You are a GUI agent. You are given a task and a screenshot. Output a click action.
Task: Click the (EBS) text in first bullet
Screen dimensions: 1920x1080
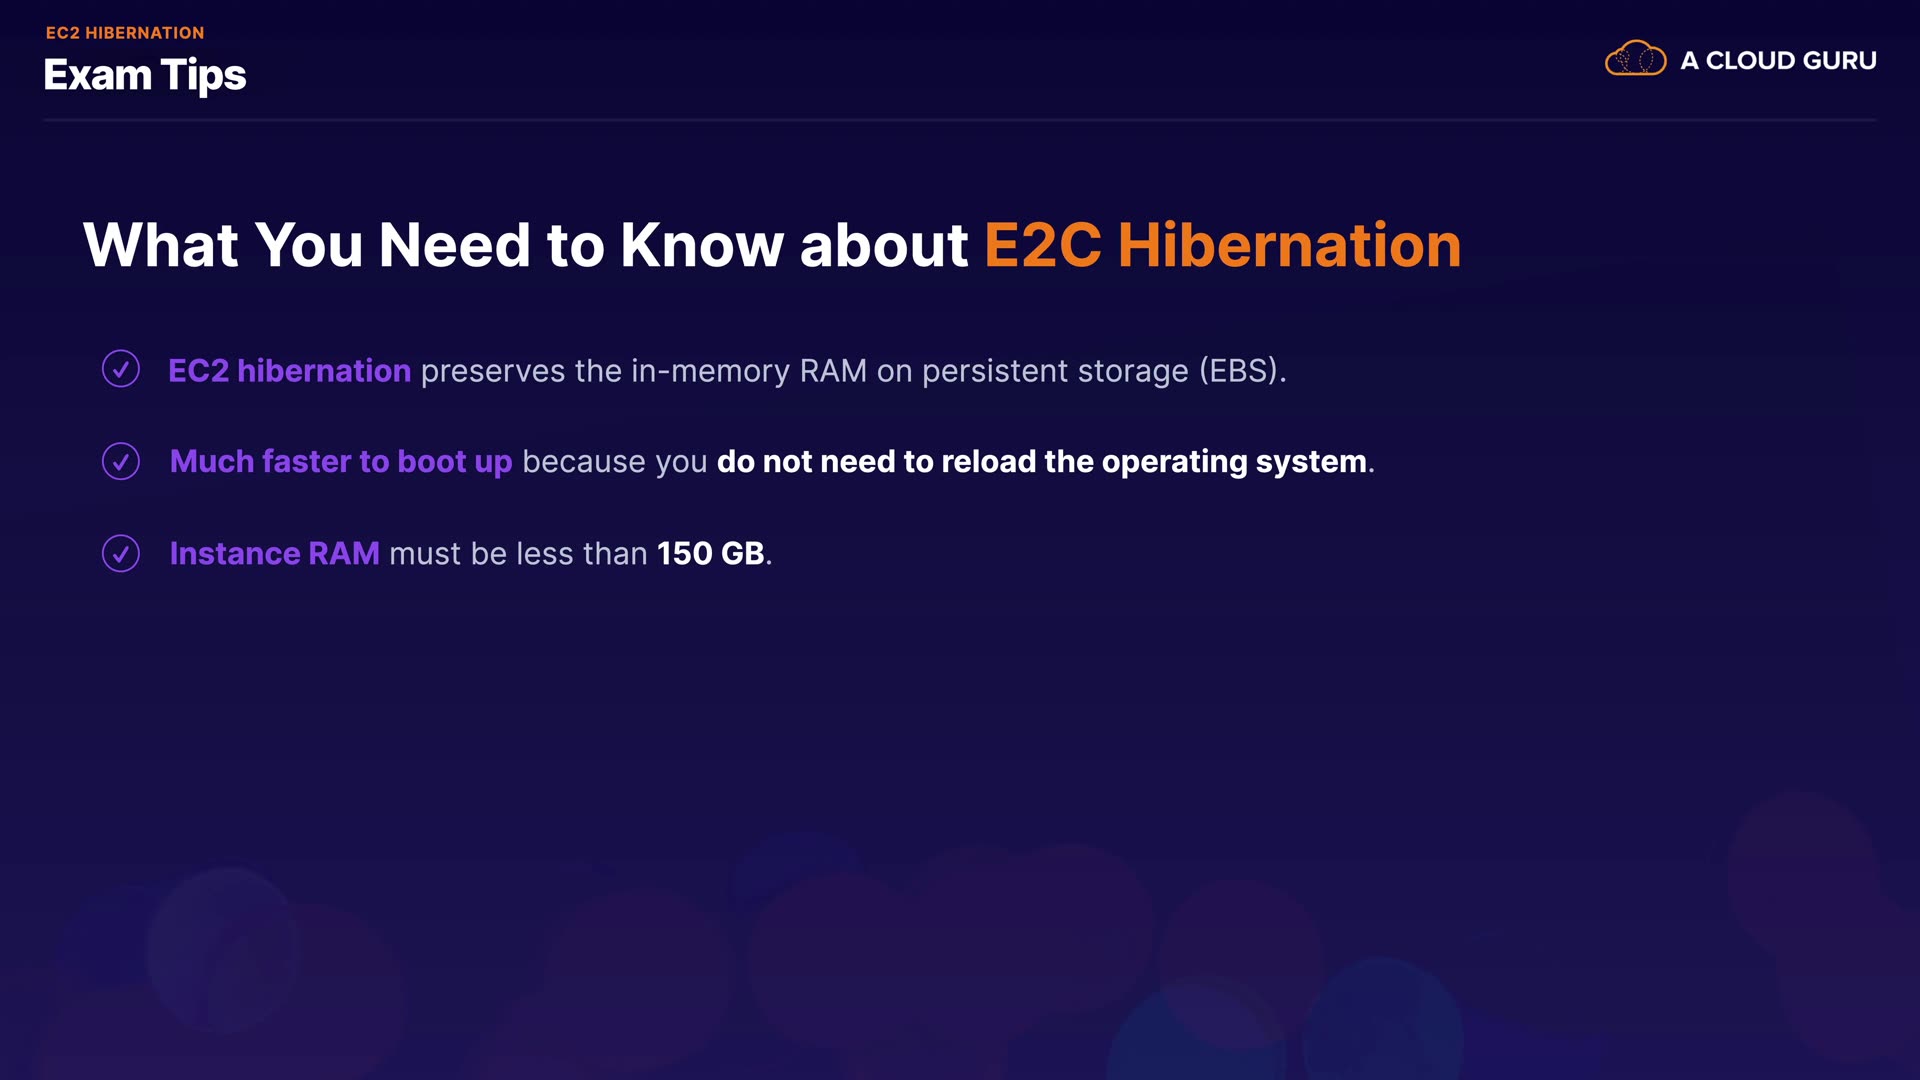click(1242, 371)
